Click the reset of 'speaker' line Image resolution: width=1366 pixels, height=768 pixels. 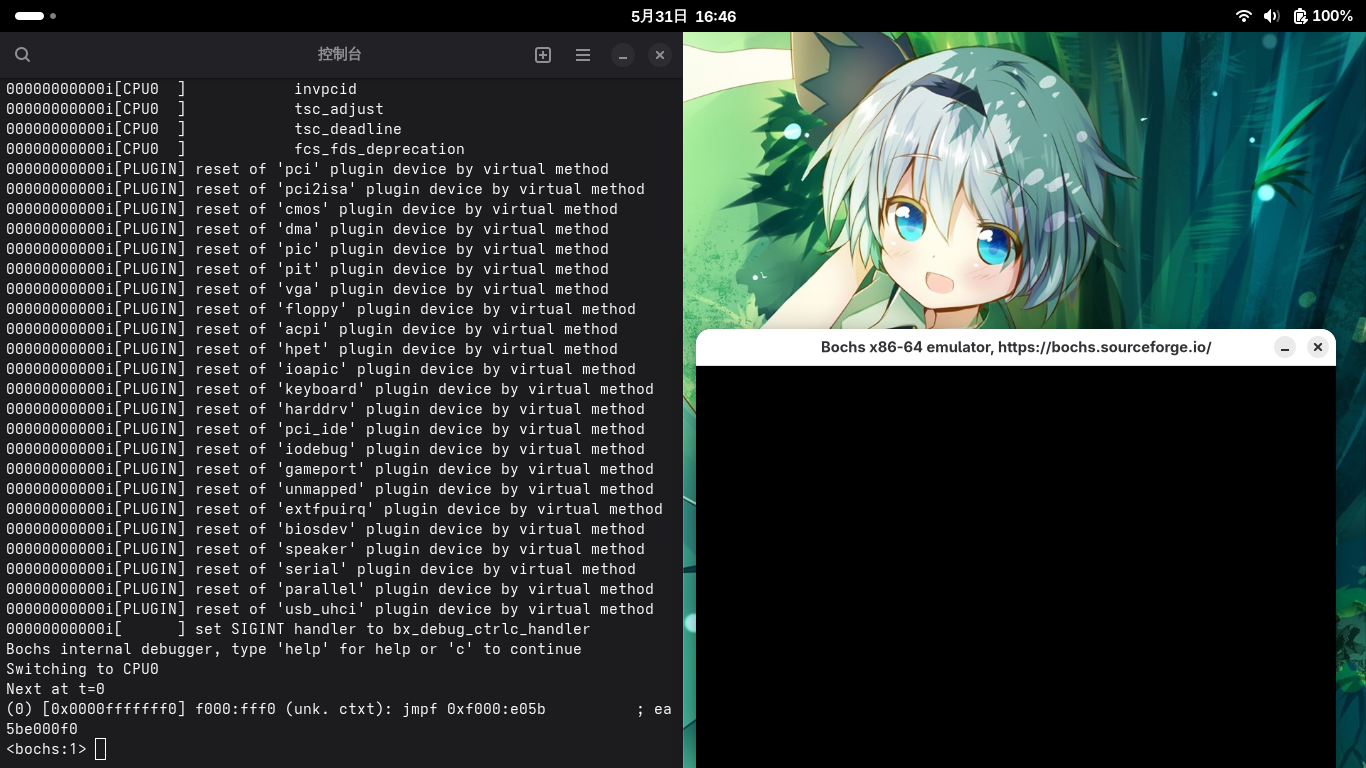pyautogui.click(x=325, y=549)
